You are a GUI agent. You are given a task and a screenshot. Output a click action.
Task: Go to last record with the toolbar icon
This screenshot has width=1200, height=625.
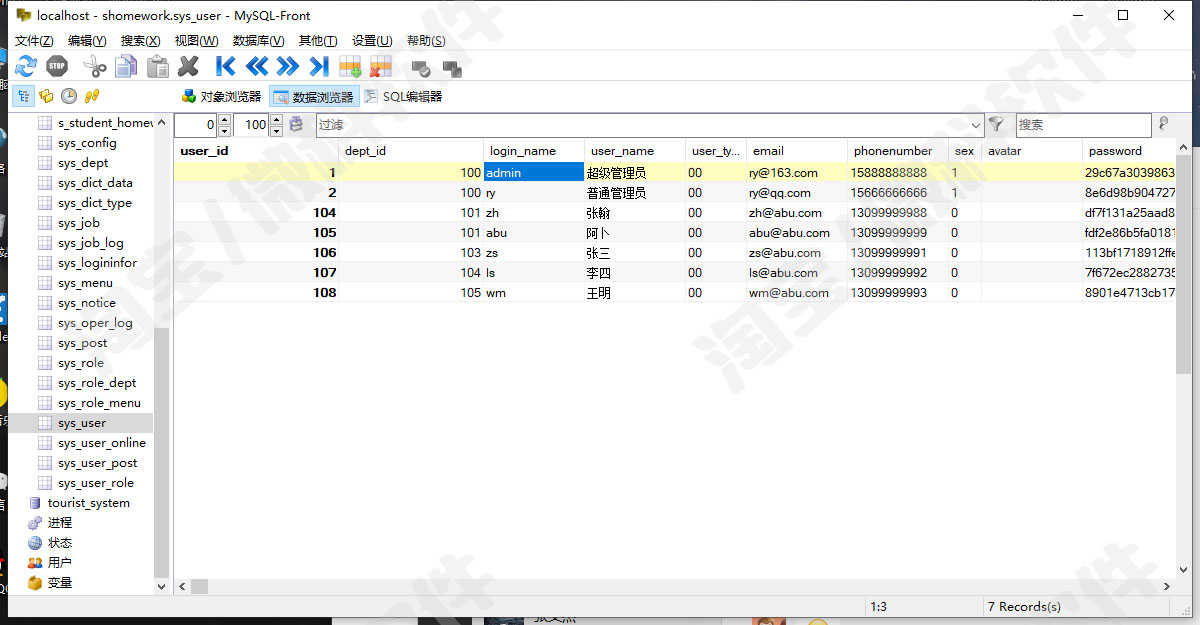coord(319,67)
